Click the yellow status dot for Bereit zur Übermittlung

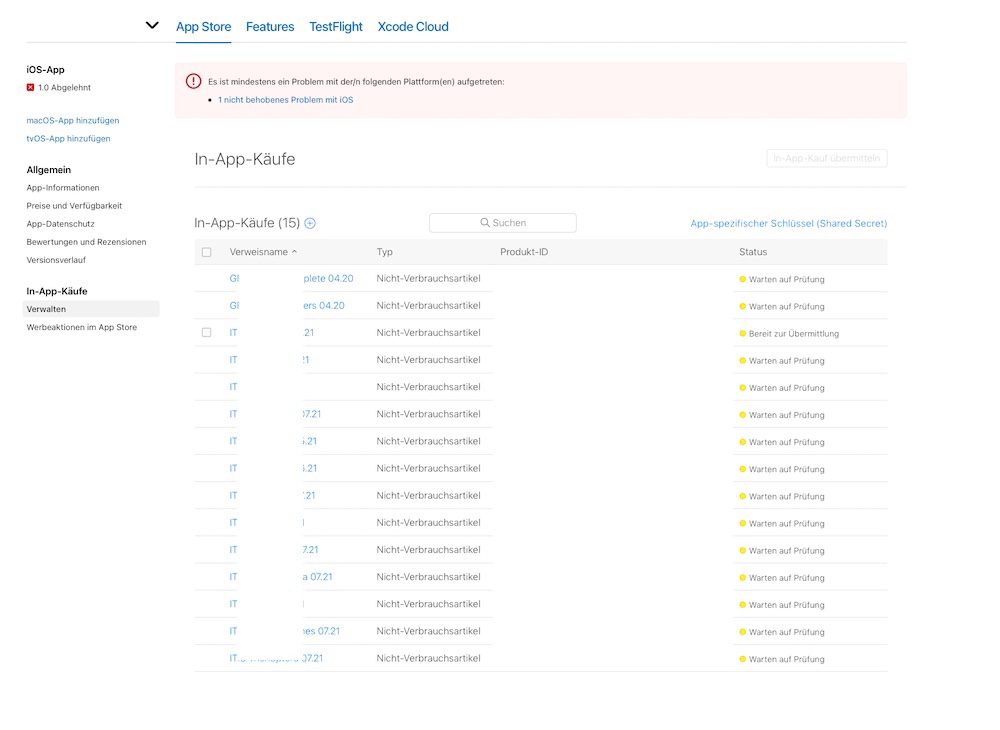click(x=742, y=333)
